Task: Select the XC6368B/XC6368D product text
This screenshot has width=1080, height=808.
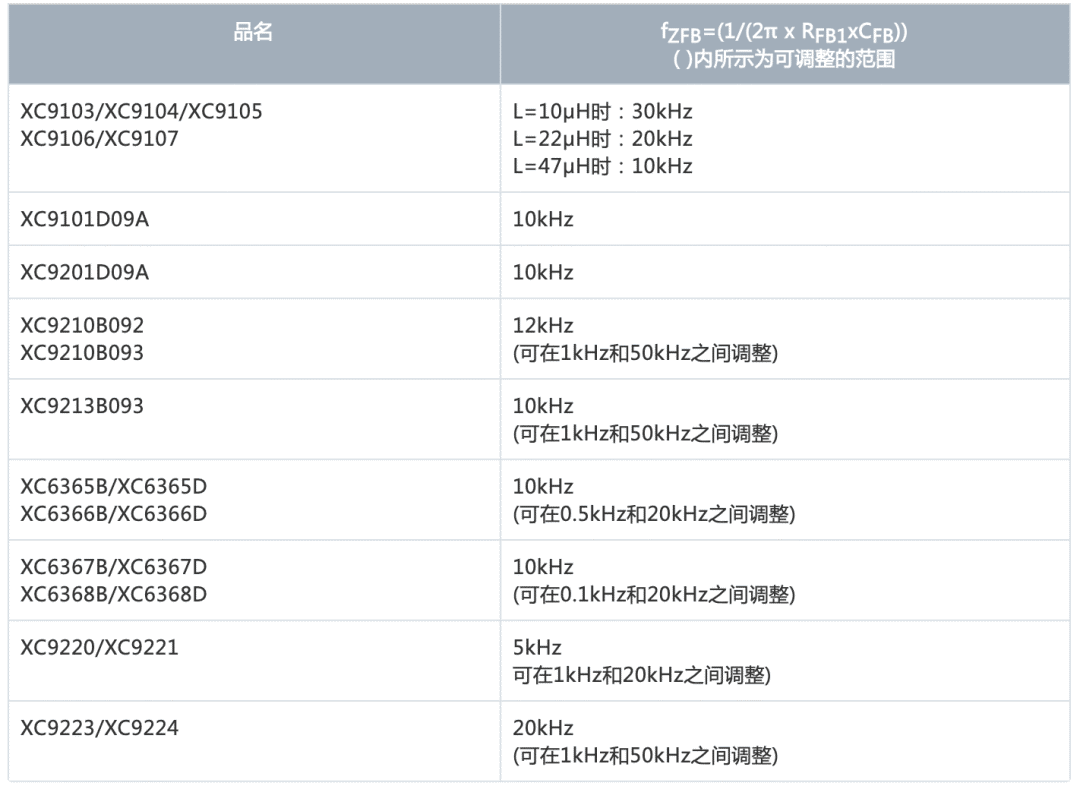Action: (x=114, y=594)
